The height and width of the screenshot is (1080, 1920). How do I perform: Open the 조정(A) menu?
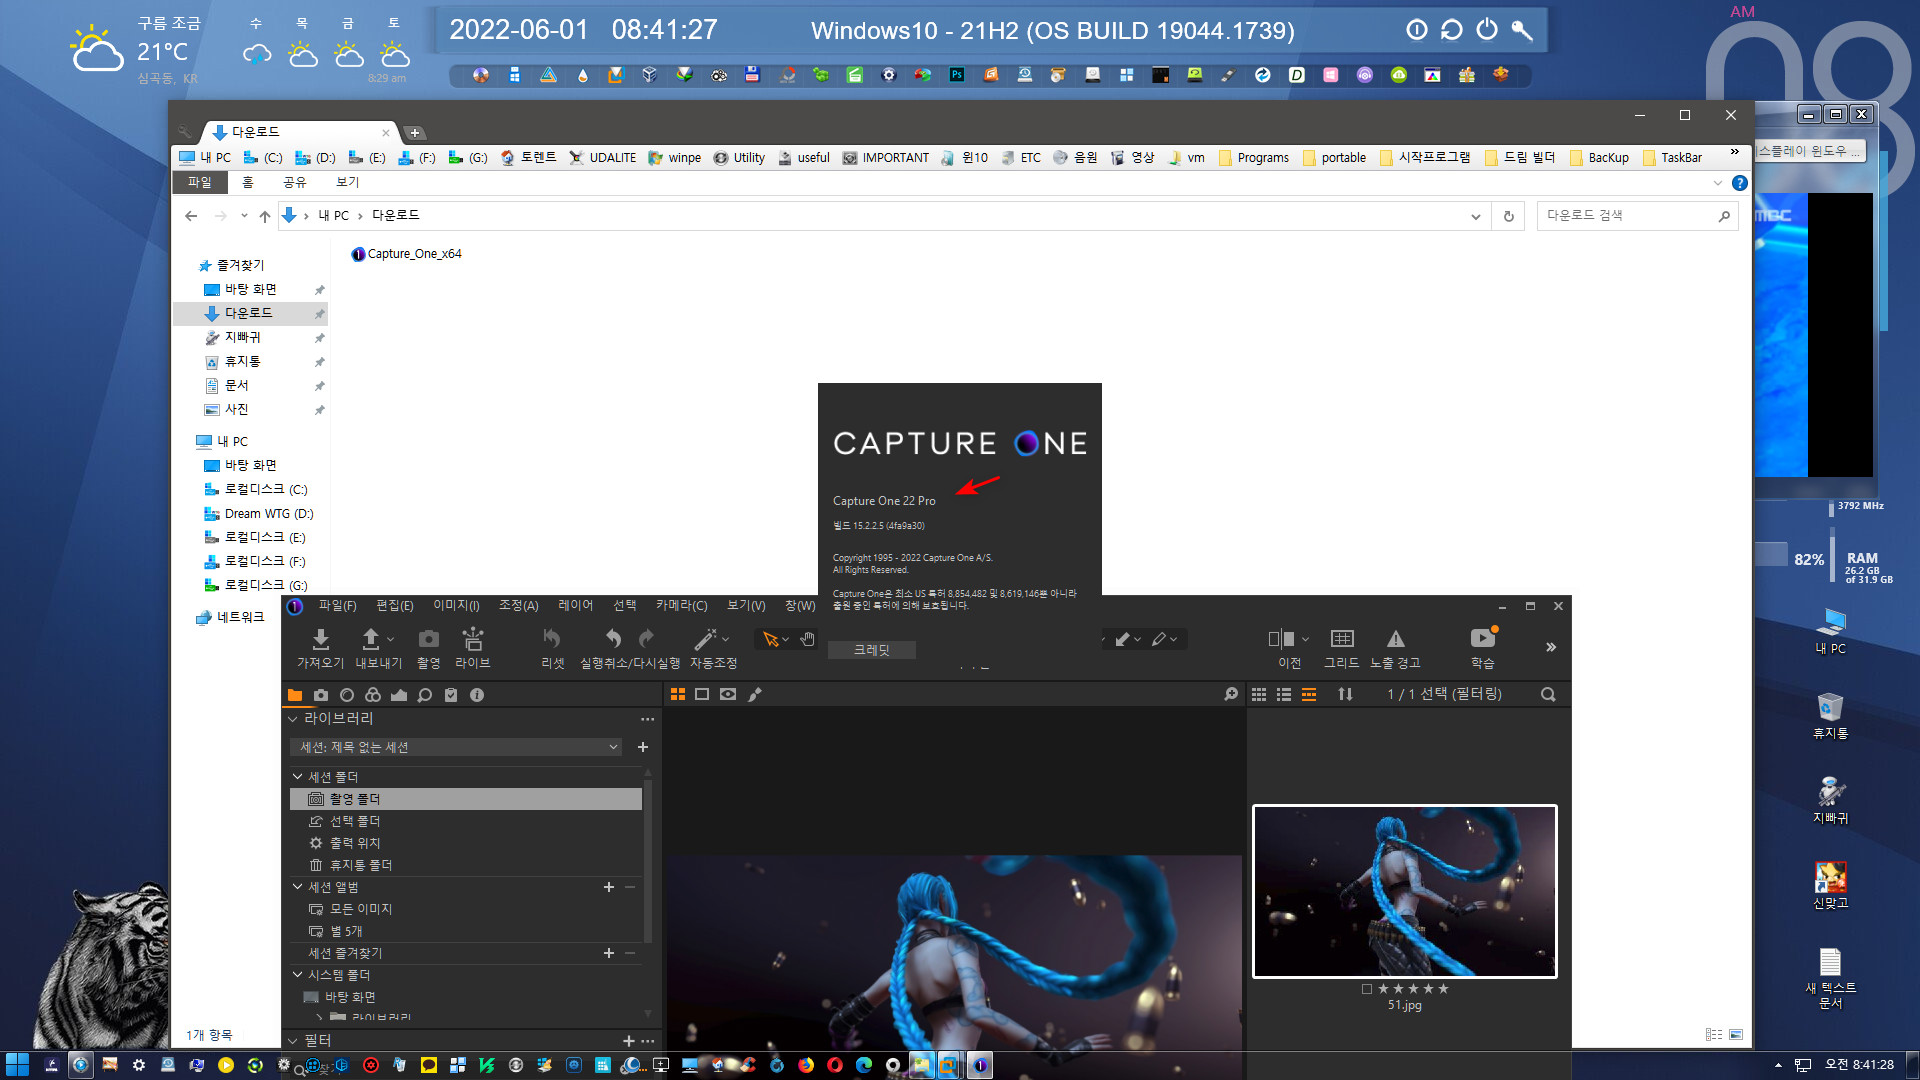tap(518, 606)
